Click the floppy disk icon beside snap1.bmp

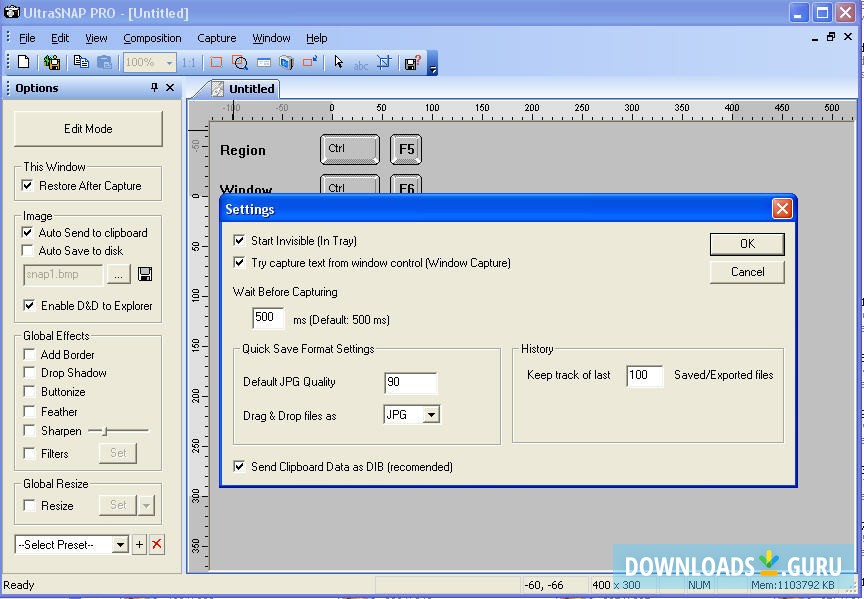[x=145, y=274]
